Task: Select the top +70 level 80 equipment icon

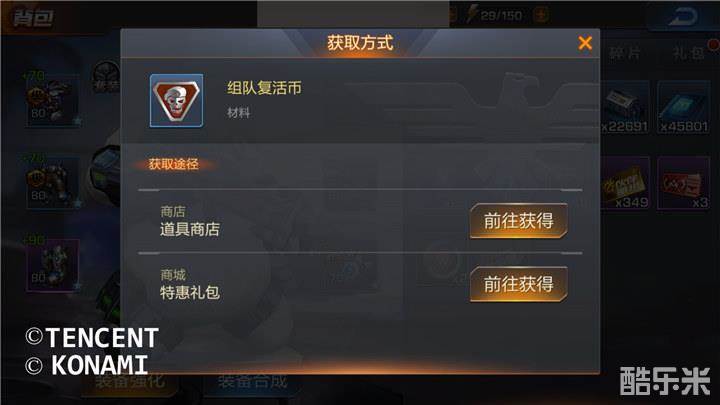Action: pyautogui.click(x=52, y=100)
